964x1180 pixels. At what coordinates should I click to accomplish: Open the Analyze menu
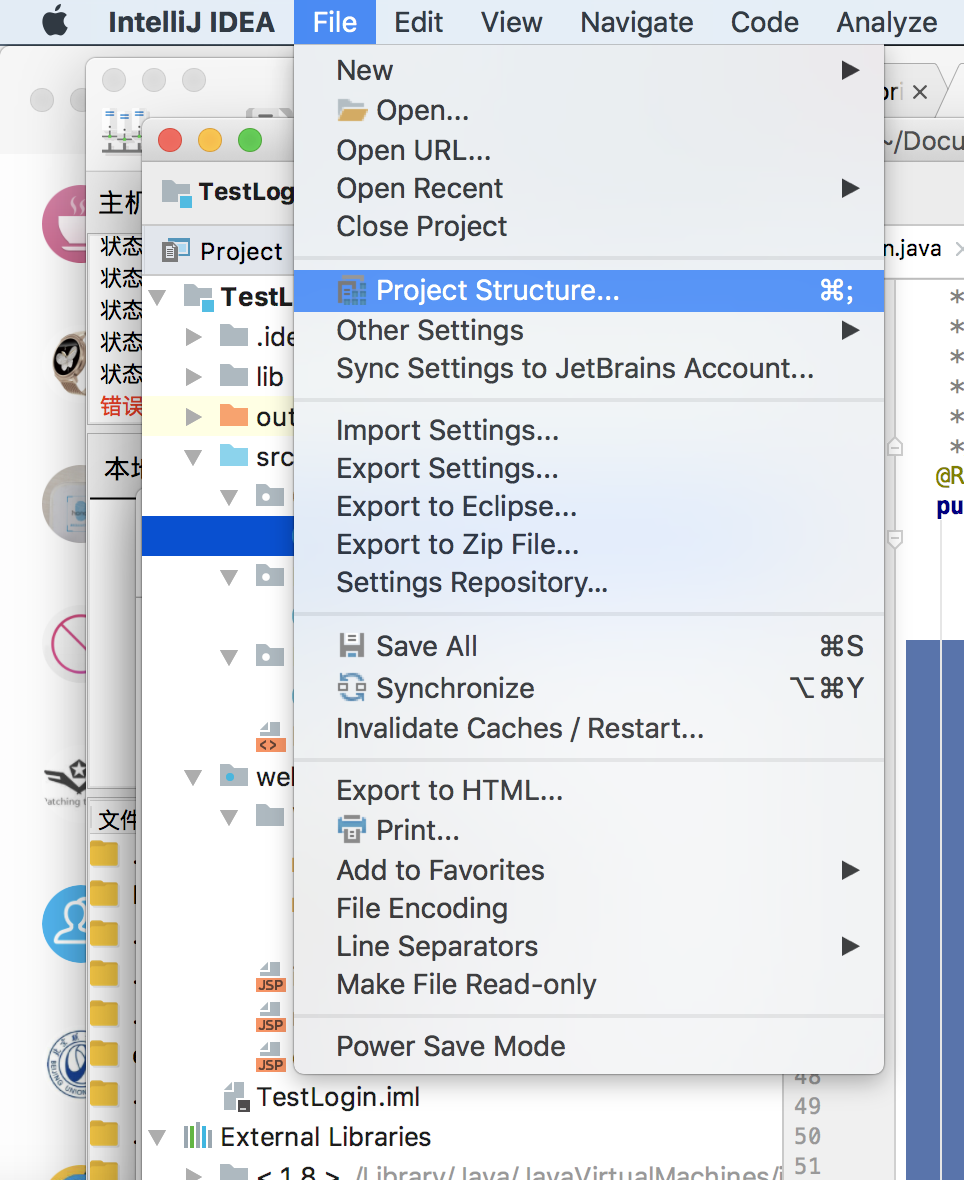pos(886,23)
